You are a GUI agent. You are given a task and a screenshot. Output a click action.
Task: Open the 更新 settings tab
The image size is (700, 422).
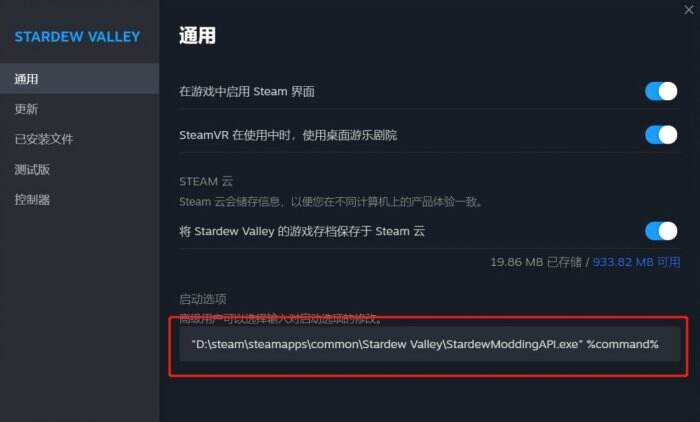(79, 109)
